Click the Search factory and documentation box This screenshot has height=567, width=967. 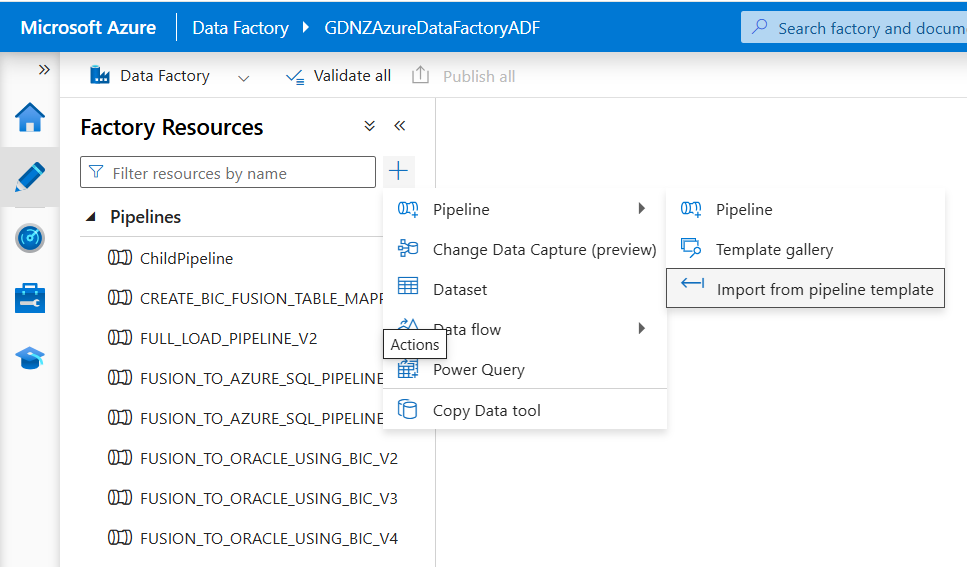click(854, 28)
